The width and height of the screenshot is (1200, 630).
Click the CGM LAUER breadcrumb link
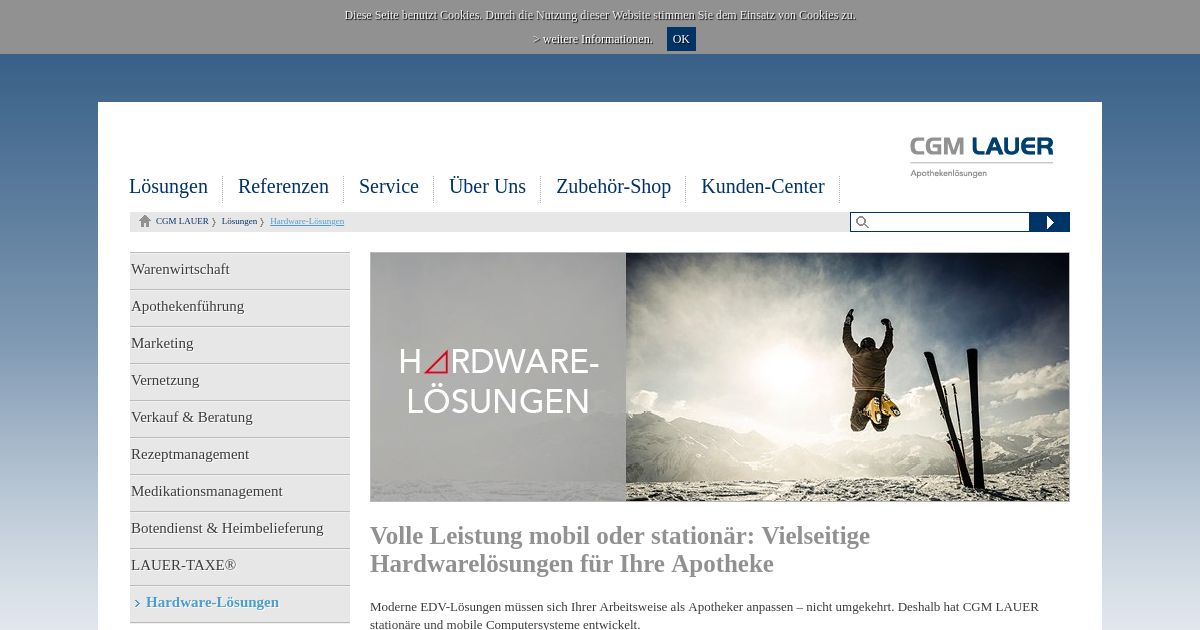pyautogui.click(x=182, y=221)
